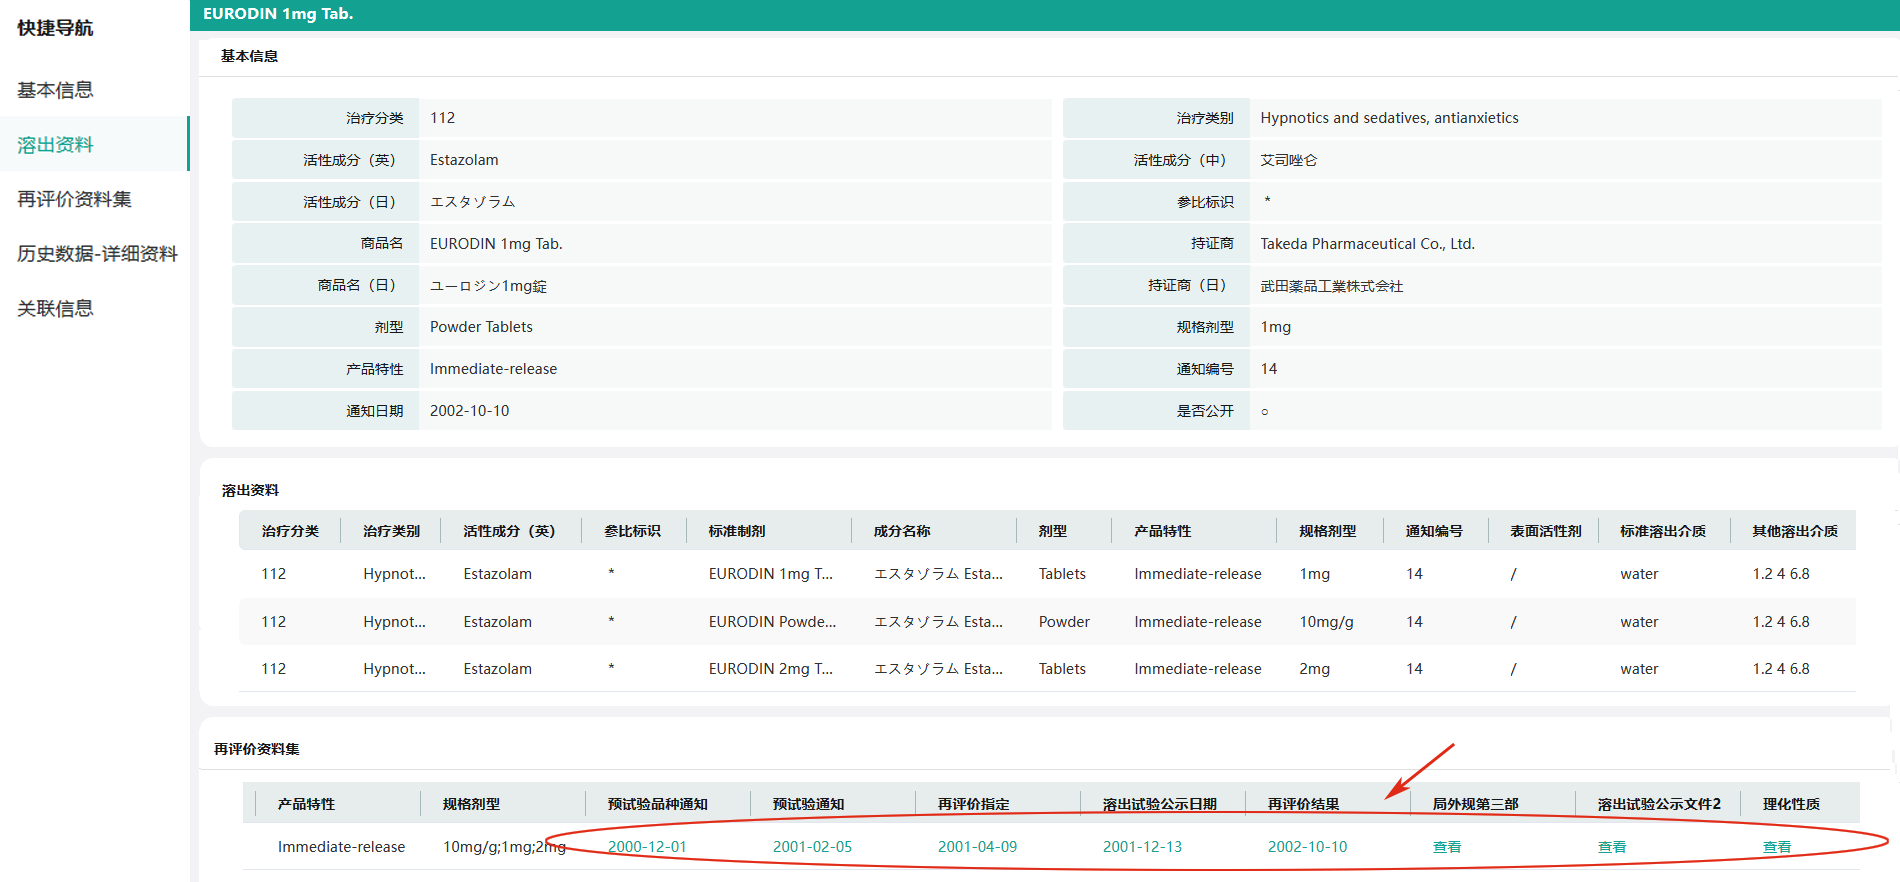Select the EURODIN Powder 10mg/g row

pyautogui.click(x=772, y=622)
